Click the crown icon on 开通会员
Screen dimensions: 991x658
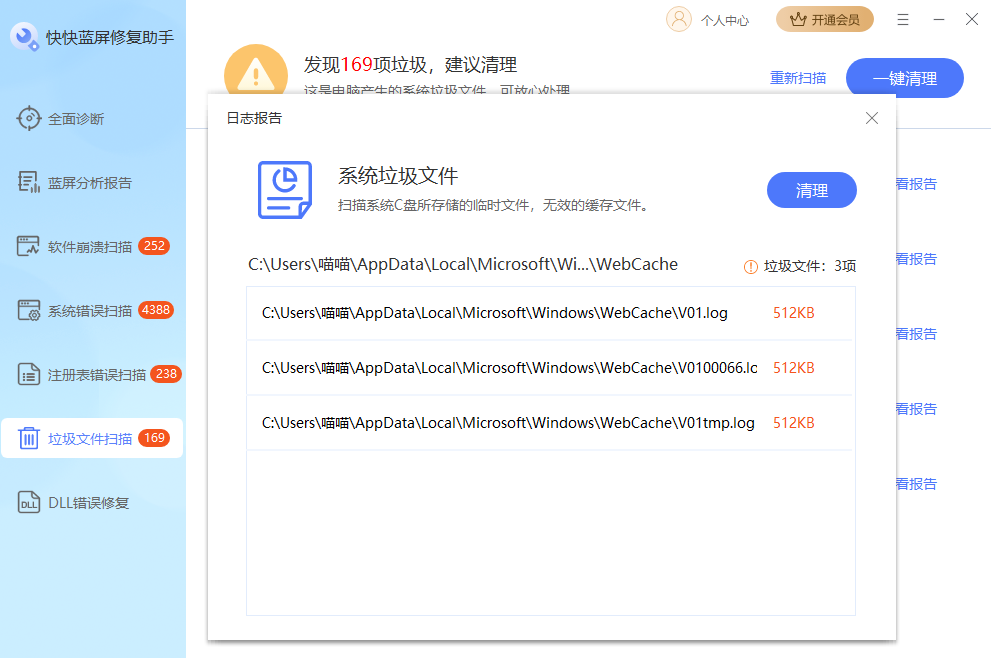[798, 19]
